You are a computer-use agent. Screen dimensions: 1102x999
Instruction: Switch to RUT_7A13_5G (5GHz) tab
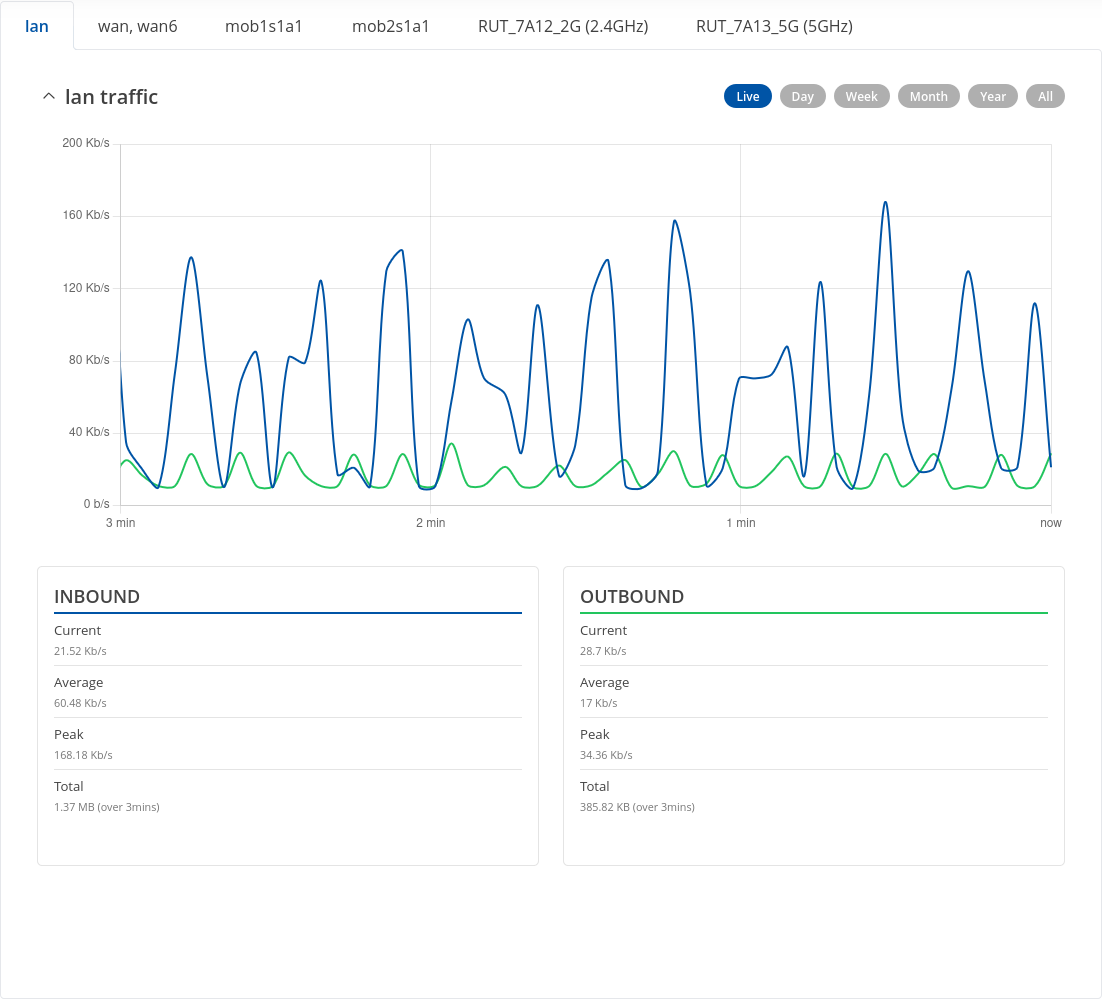pyautogui.click(x=774, y=26)
